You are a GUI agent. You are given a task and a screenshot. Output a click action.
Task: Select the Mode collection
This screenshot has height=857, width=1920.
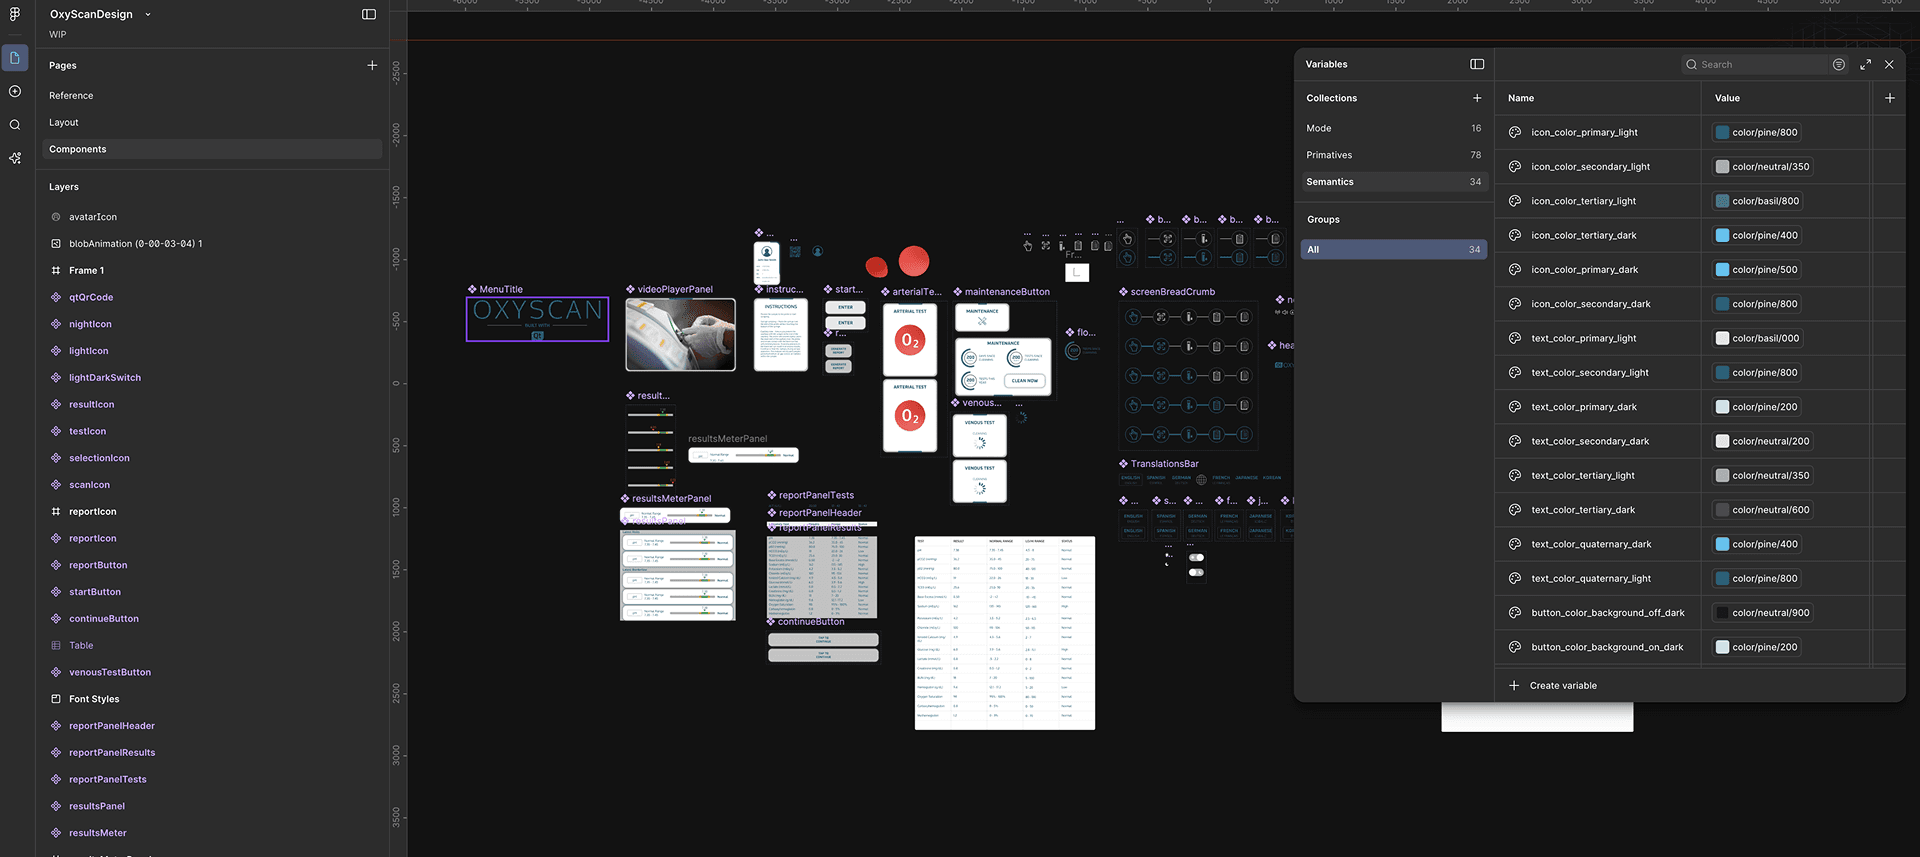[x=1393, y=128]
